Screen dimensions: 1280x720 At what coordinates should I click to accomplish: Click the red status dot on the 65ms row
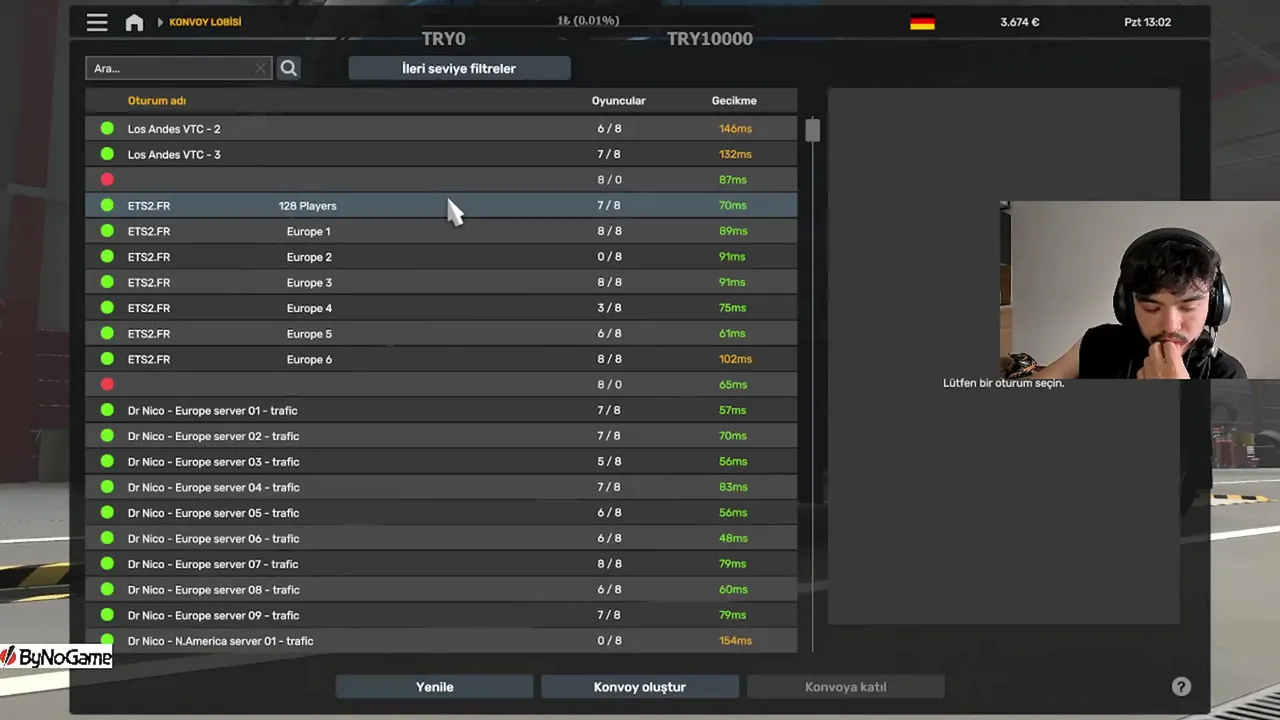[107, 384]
